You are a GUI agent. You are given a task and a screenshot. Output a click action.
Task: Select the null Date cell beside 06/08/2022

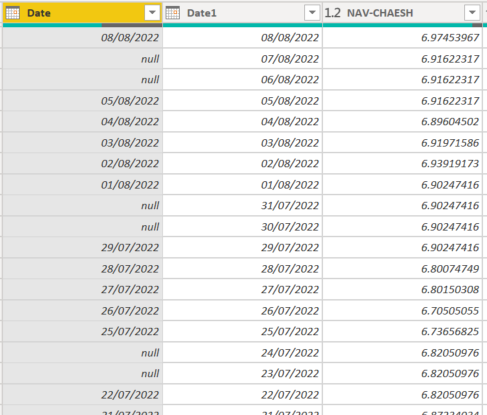[82, 80]
